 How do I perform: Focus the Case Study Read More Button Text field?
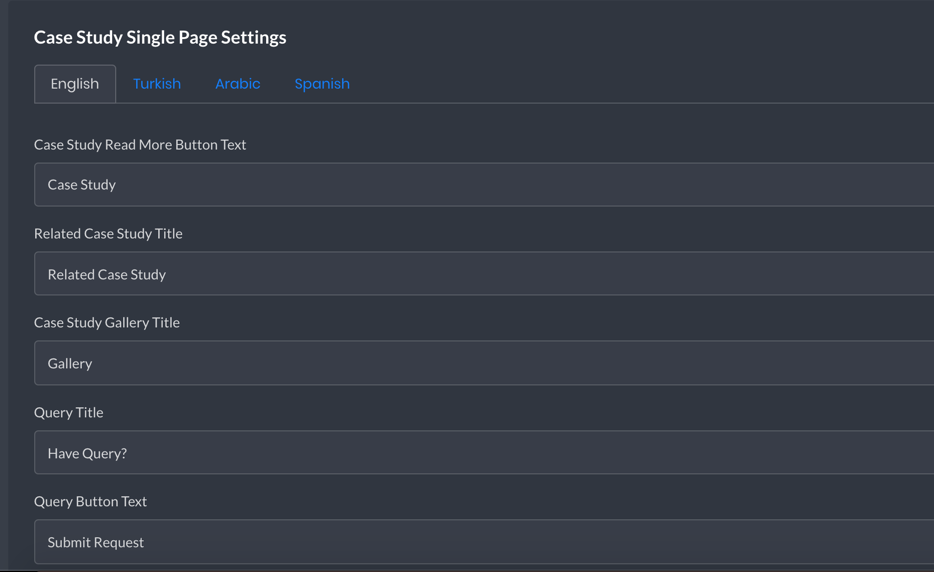(x=484, y=185)
